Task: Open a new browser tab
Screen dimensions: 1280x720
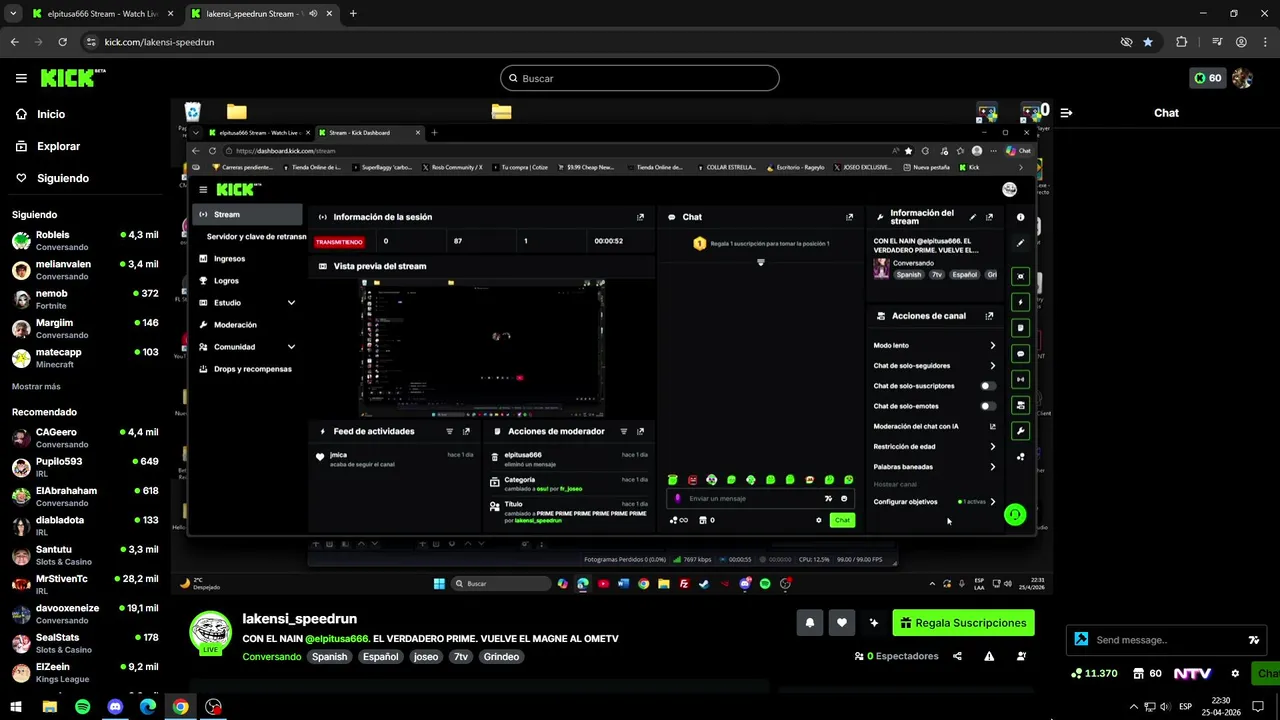Action: click(353, 14)
